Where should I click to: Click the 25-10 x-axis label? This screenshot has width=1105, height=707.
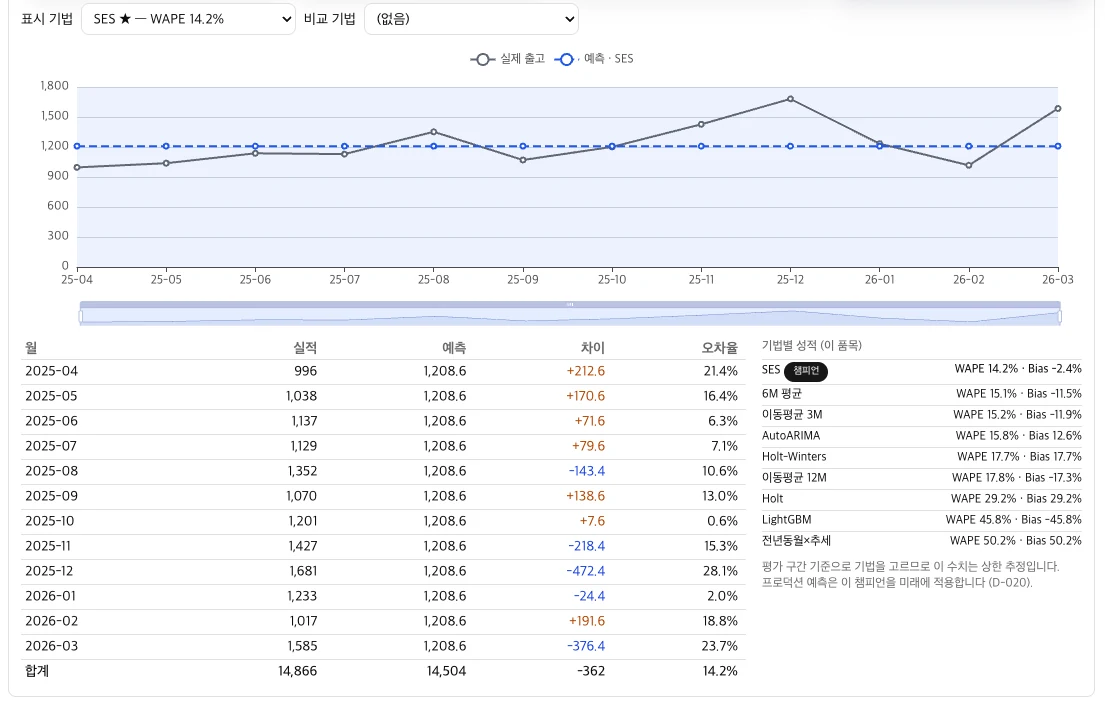612,280
